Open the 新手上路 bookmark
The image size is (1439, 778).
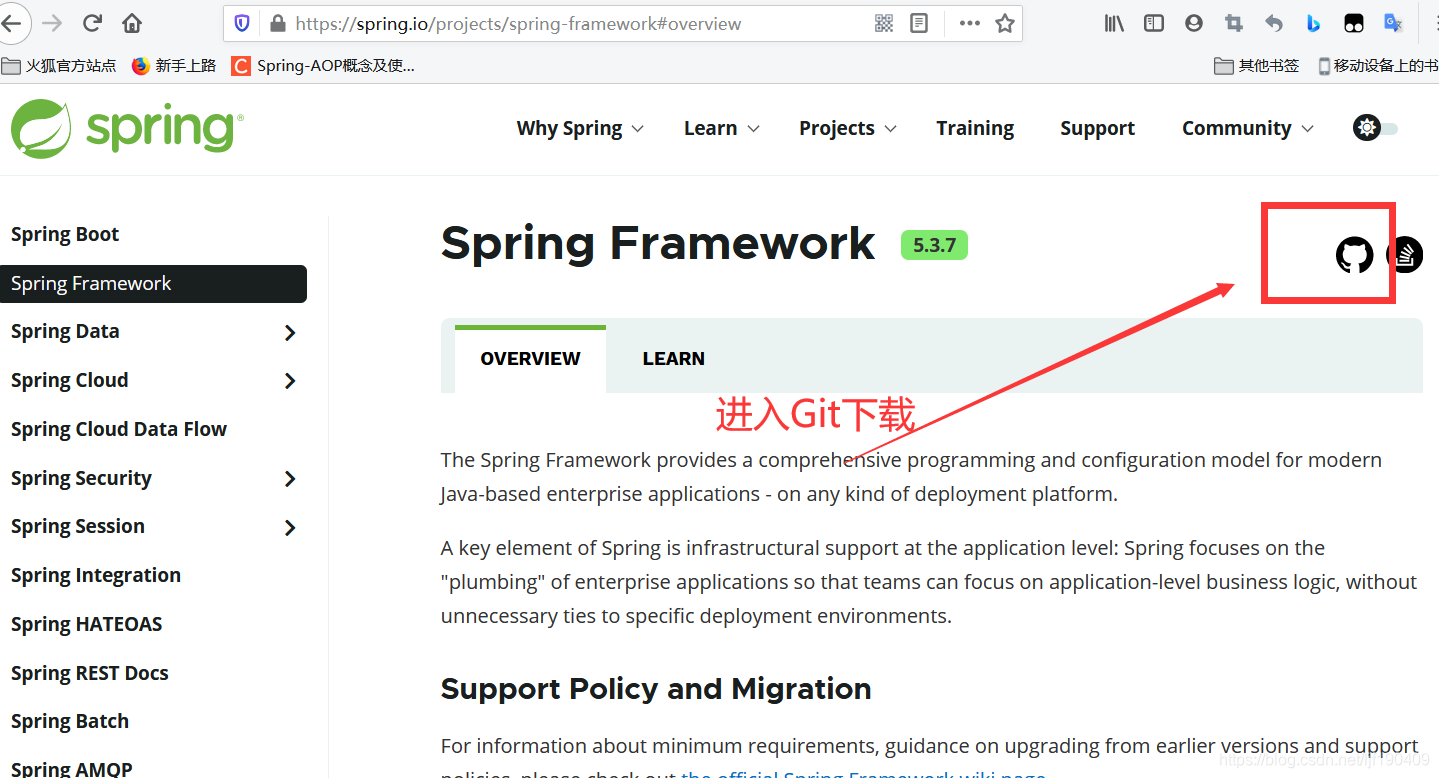tap(174, 66)
